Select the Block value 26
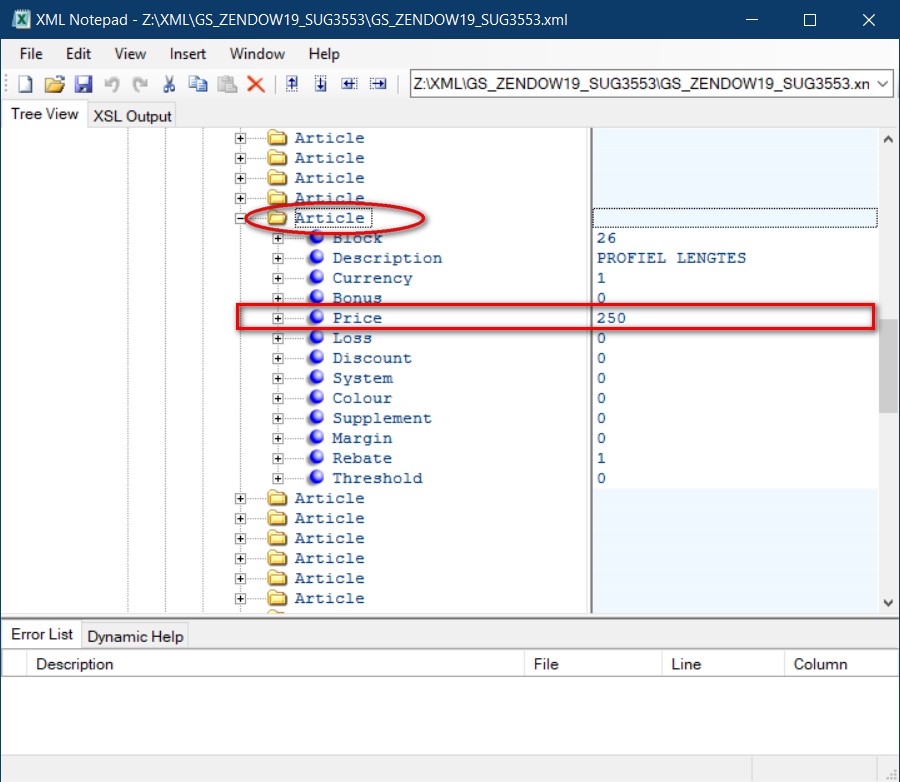 point(606,238)
